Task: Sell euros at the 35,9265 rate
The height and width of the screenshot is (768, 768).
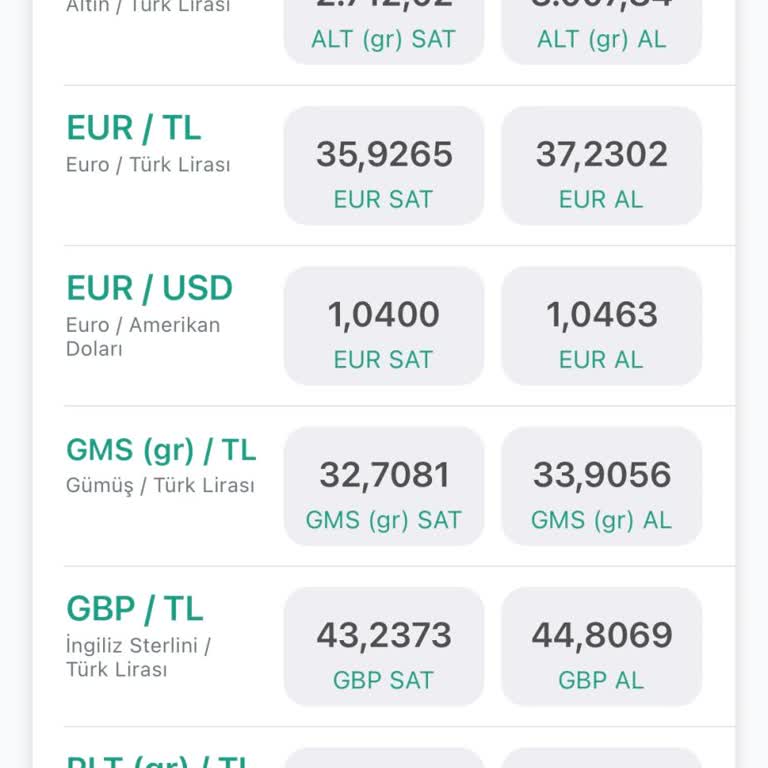Action: point(384,166)
